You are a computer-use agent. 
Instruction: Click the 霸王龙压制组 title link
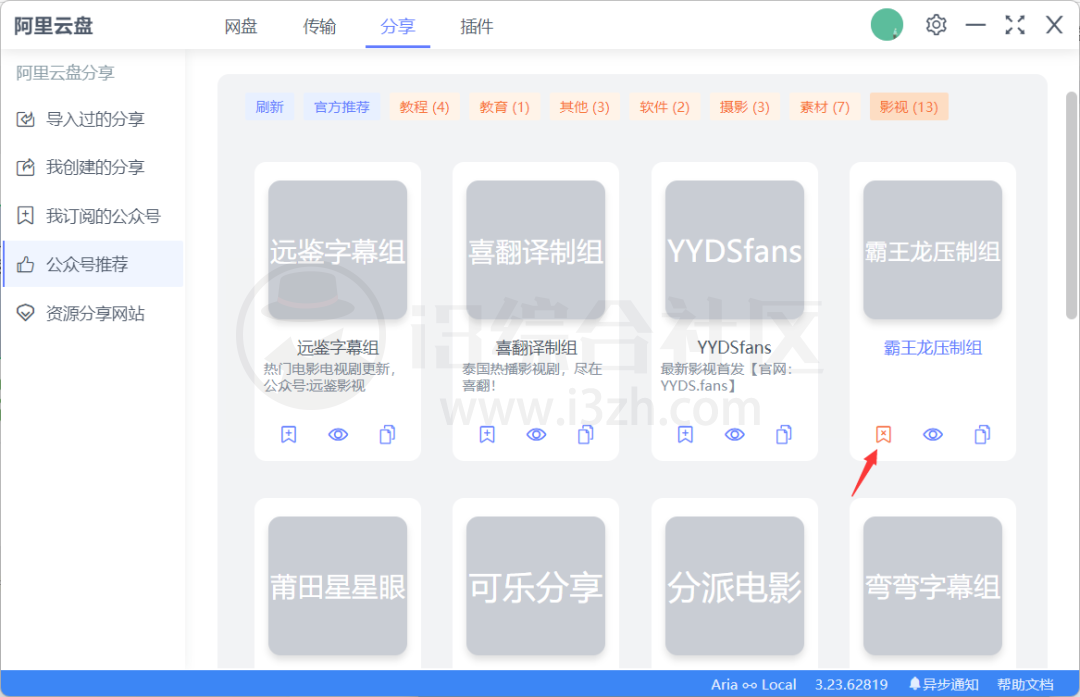[x=933, y=348]
